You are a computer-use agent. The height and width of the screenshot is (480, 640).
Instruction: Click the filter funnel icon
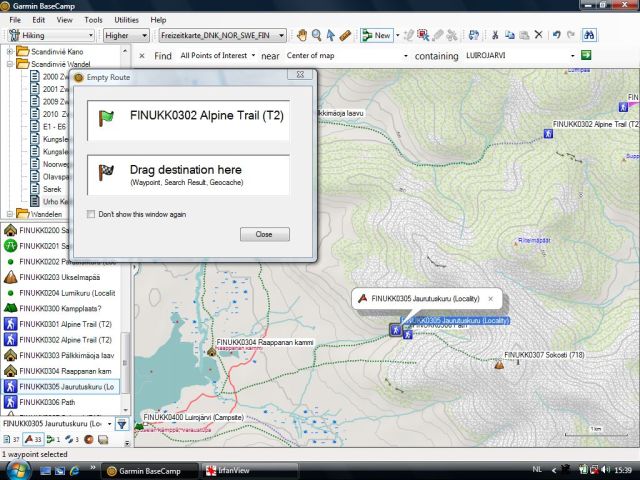coord(121,424)
